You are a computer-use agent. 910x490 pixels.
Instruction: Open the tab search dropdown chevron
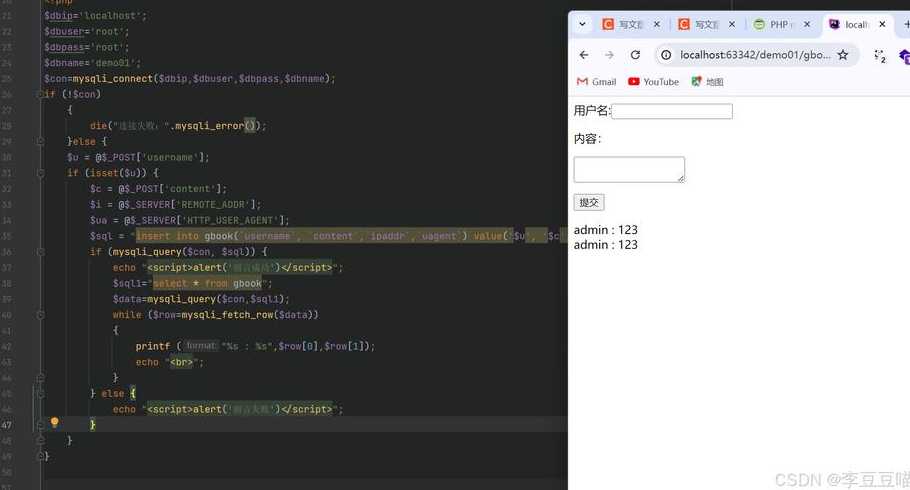582,24
